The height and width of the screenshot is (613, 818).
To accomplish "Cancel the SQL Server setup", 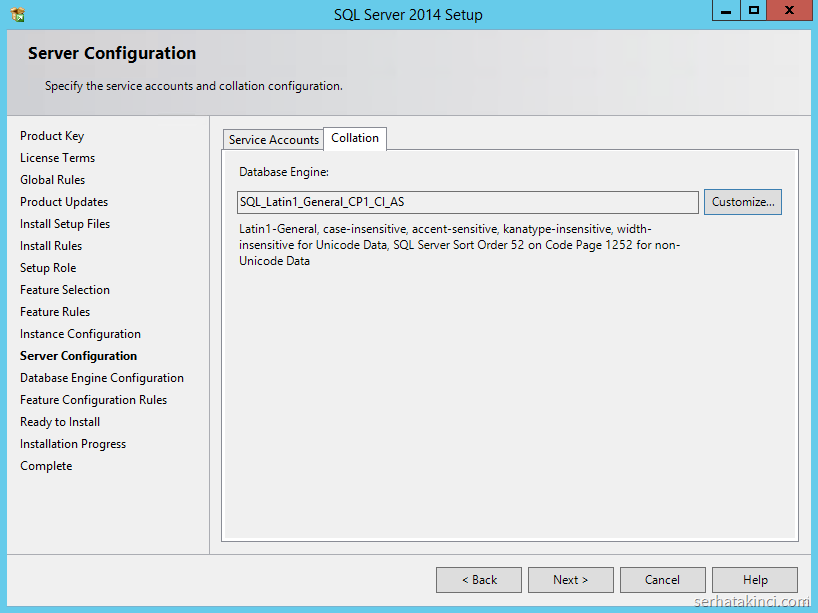I will click(x=662, y=580).
